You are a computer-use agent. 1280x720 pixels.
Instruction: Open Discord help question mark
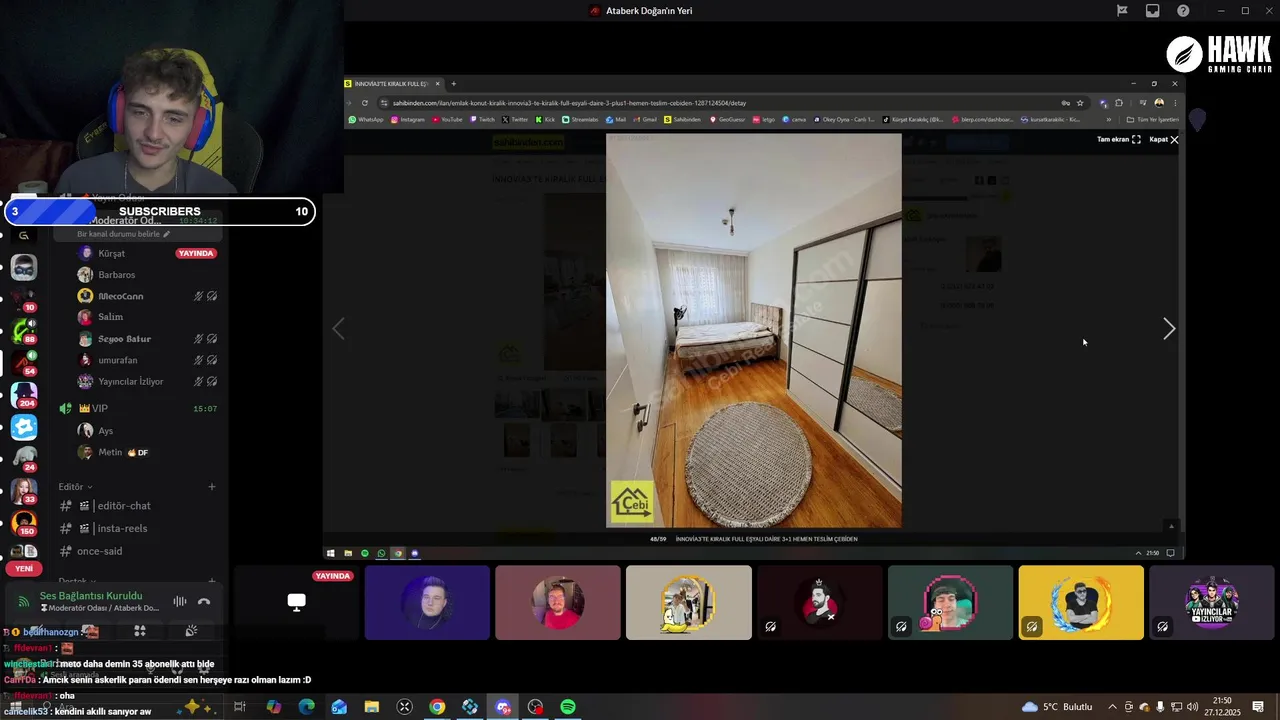pos(1184,11)
